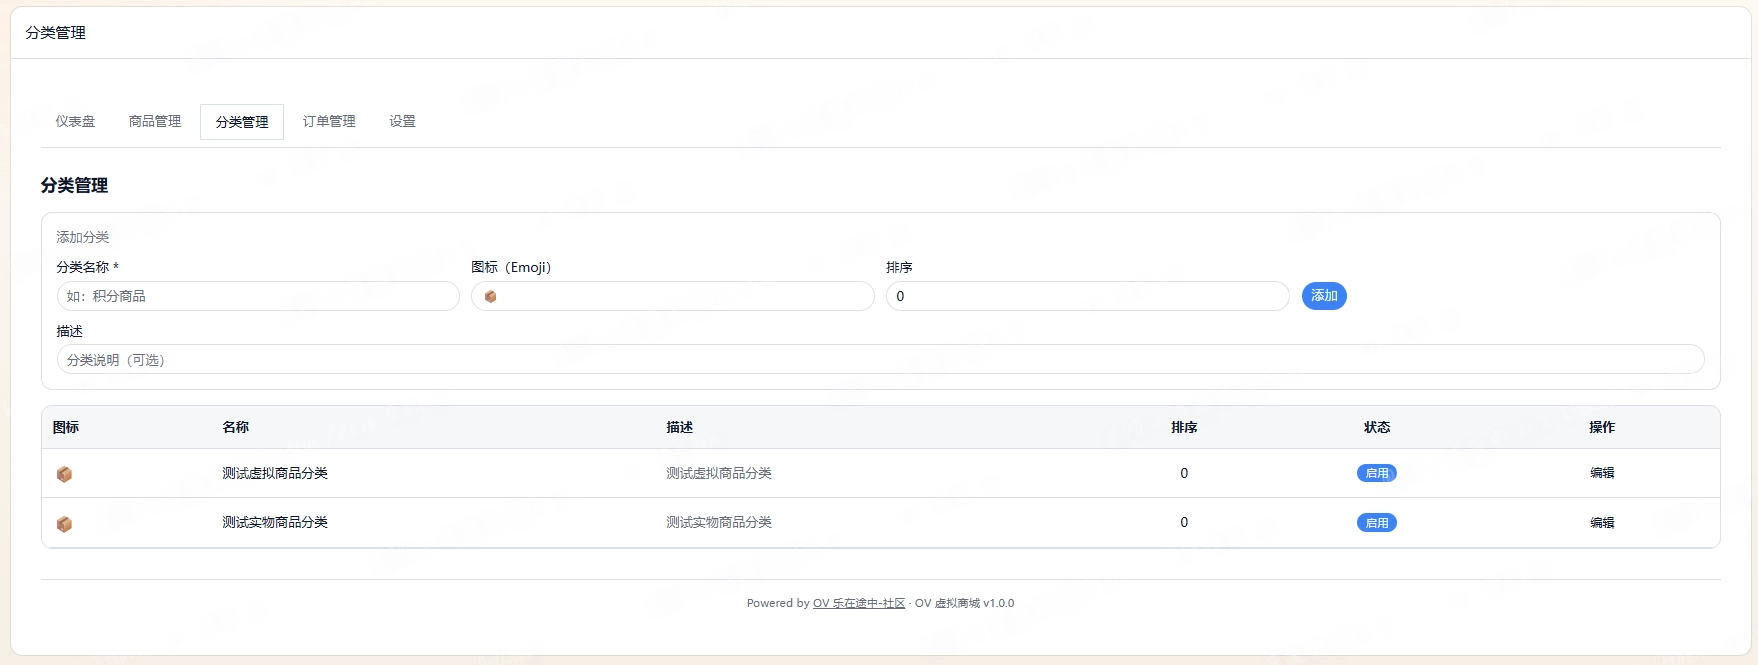The height and width of the screenshot is (665, 1758).
Task: Click the sort value 0 of 测试实物商品分类
Action: (1184, 522)
